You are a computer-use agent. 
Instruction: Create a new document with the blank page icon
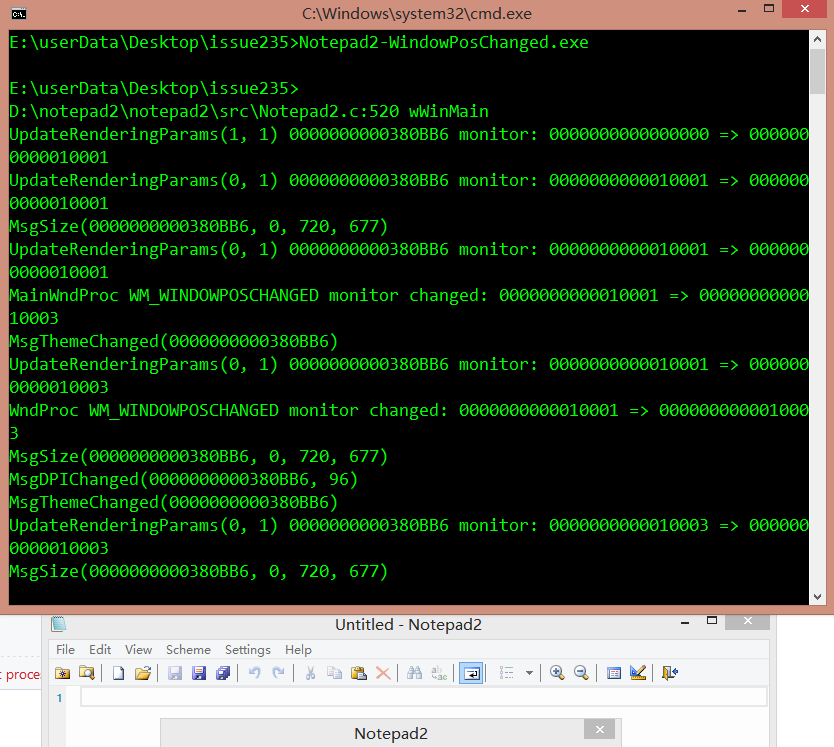click(118, 673)
